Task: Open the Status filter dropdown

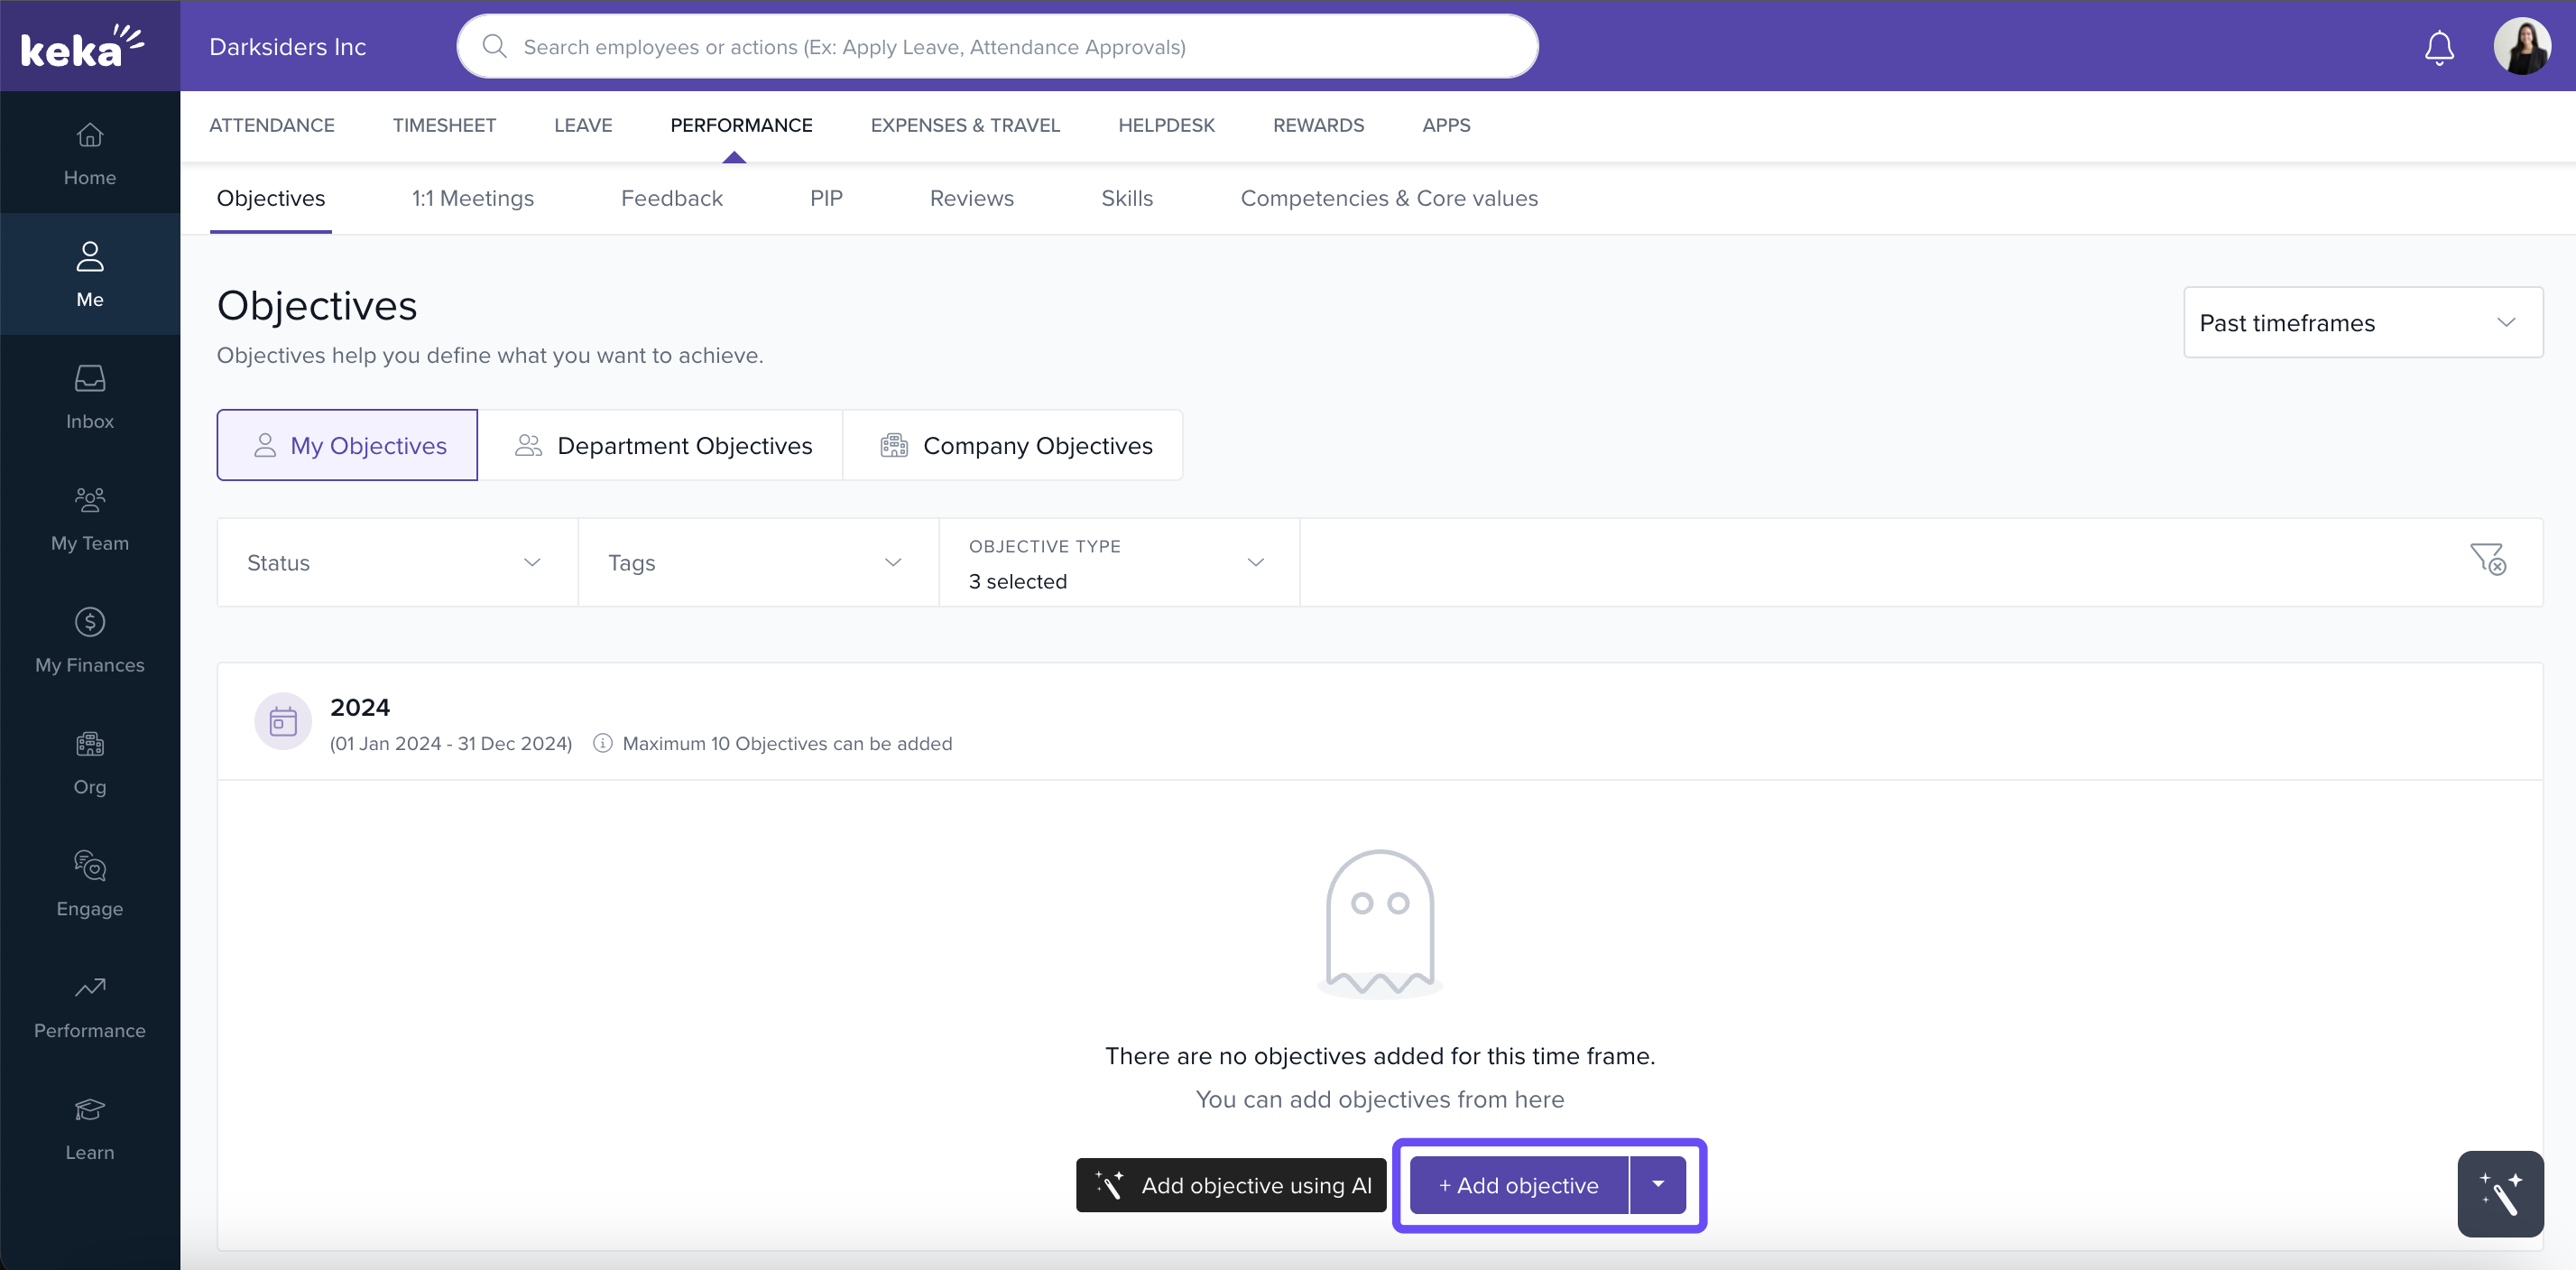Action: pyautogui.click(x=396, y=562)
